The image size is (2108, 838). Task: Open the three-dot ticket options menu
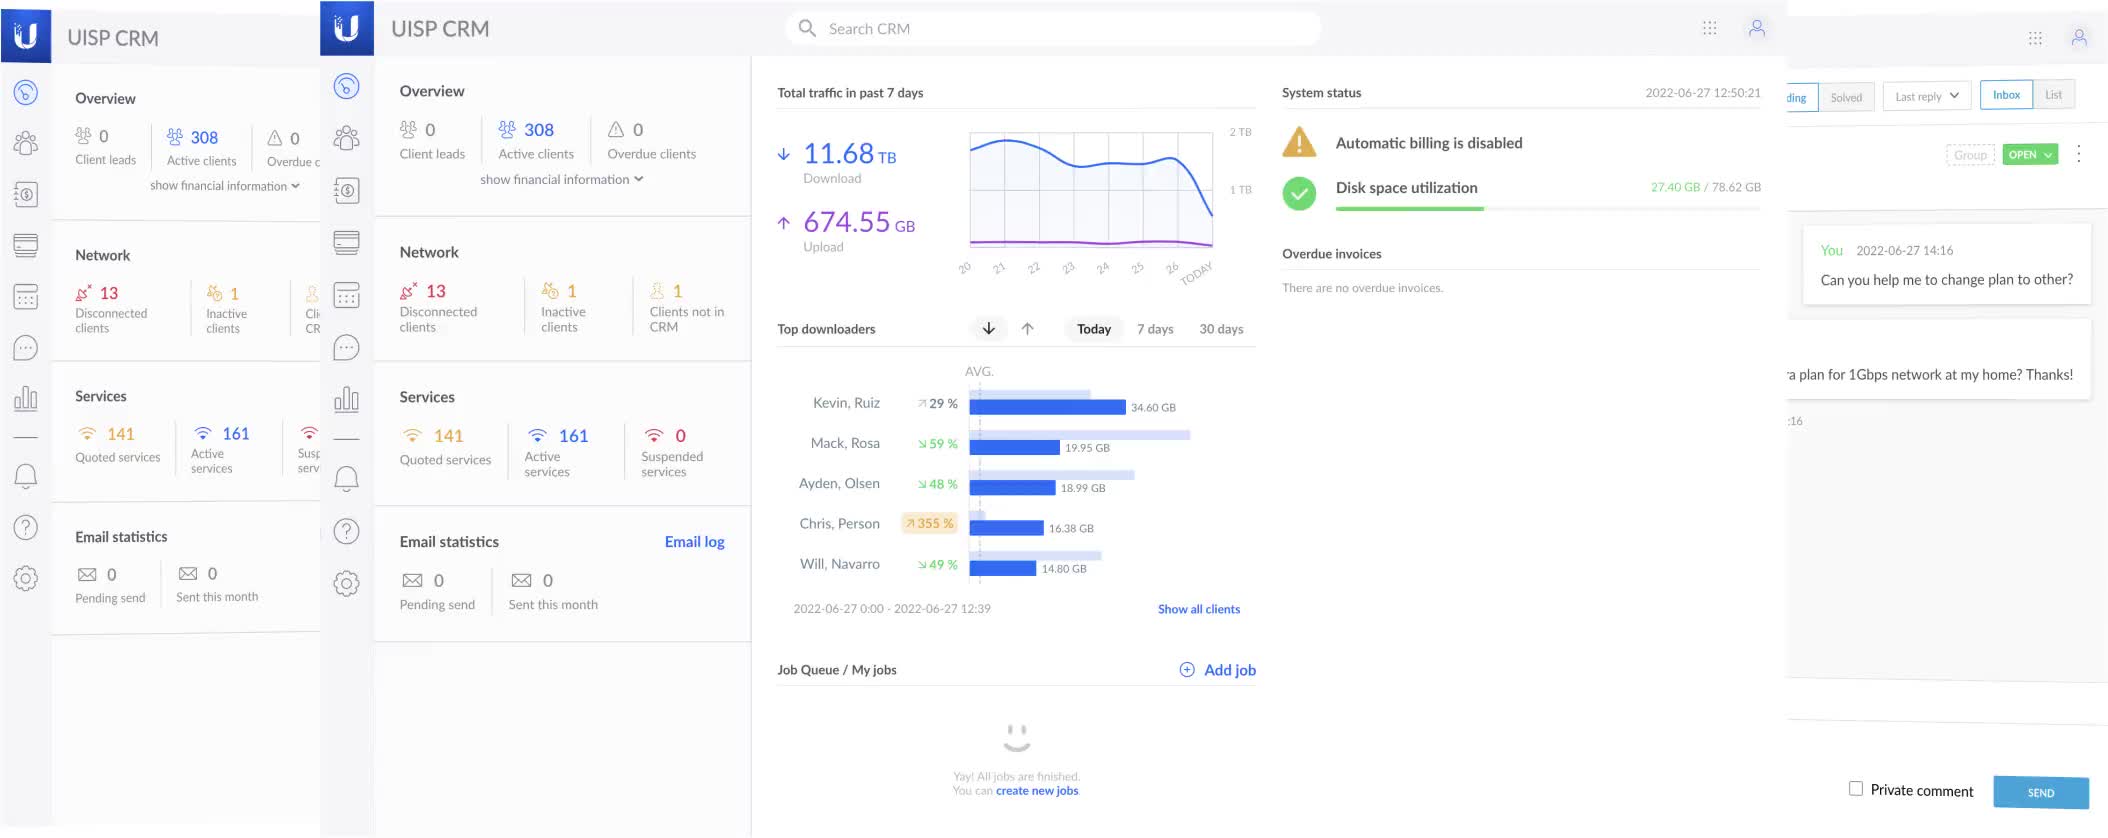2078,154
